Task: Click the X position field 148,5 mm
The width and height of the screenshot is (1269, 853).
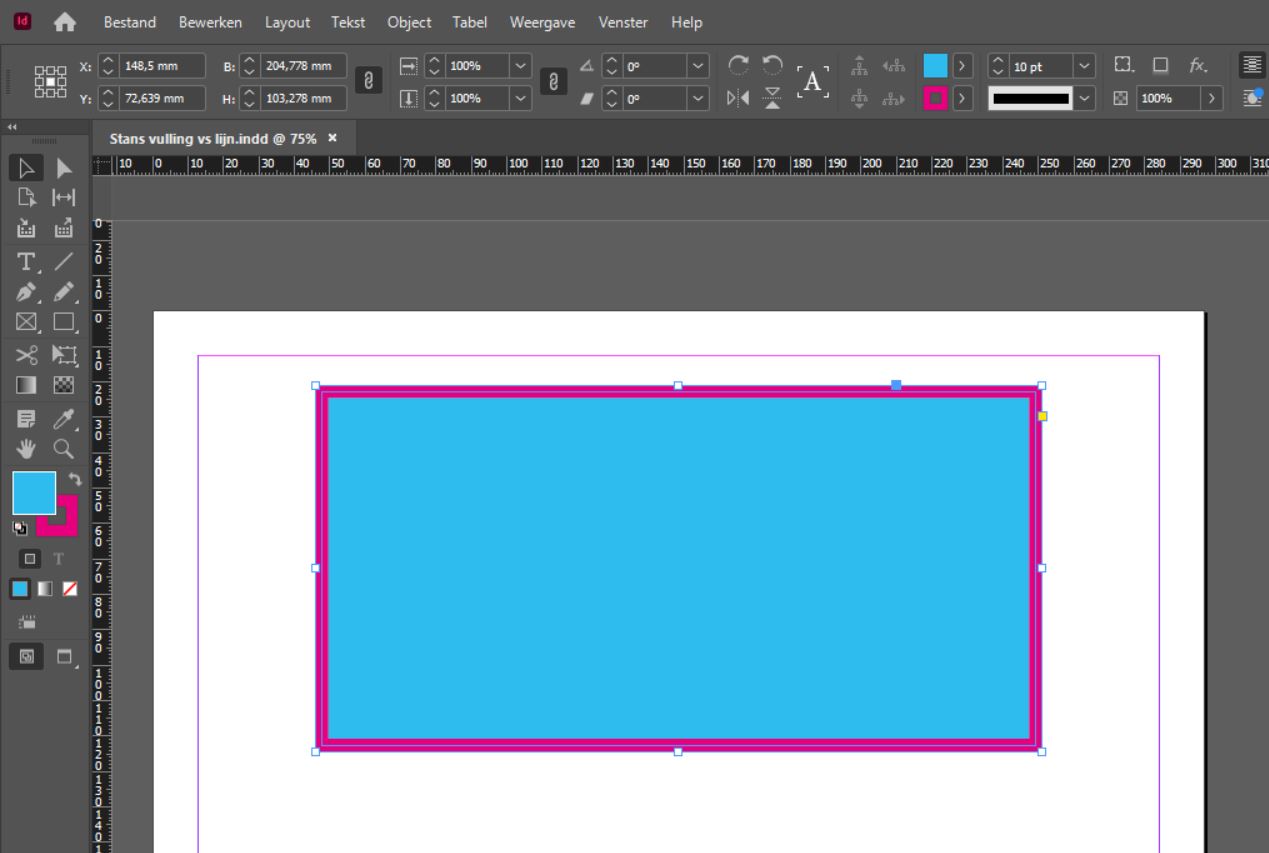Action: point(162,66)
